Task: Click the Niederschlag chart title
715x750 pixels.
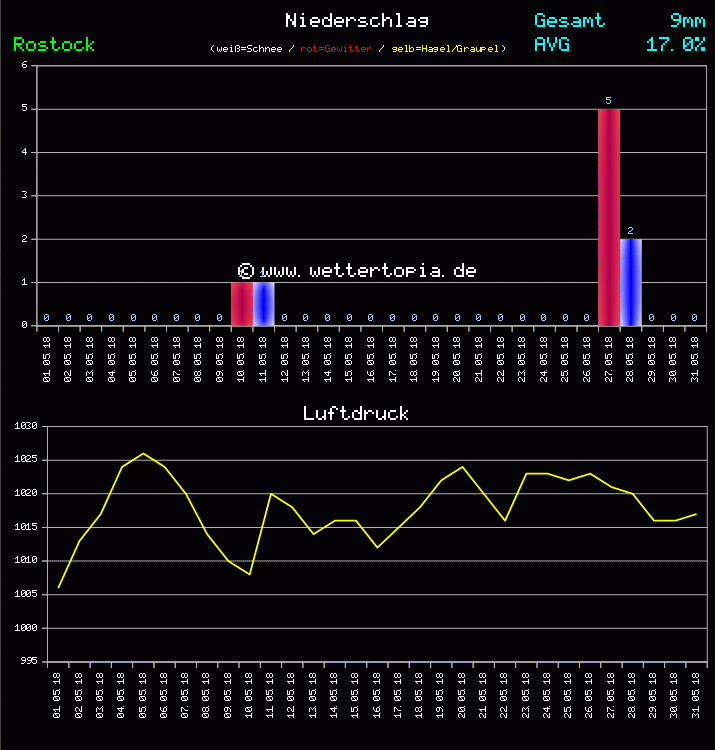Action: 356,20
